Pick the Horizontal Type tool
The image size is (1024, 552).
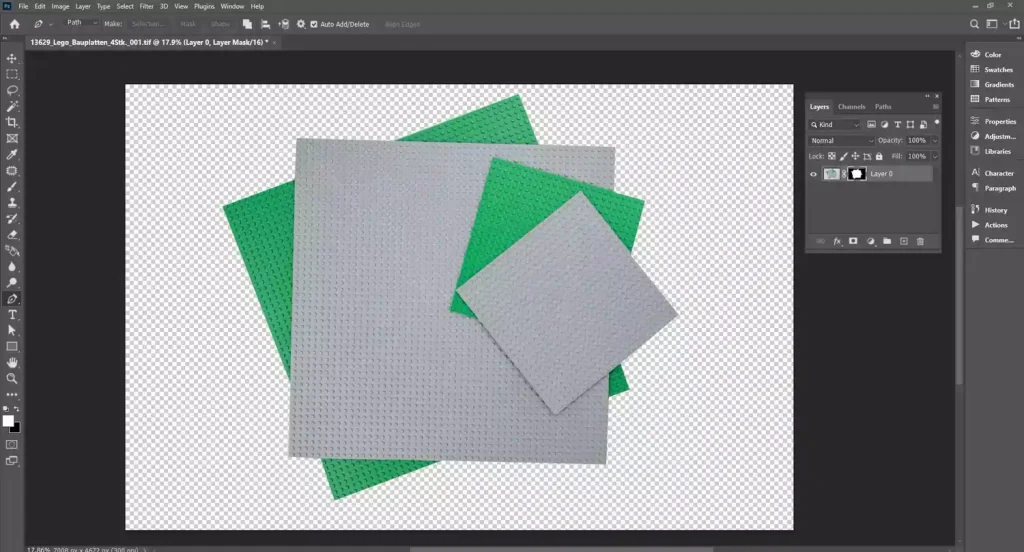pyautogui.click(x=12, y=314)
